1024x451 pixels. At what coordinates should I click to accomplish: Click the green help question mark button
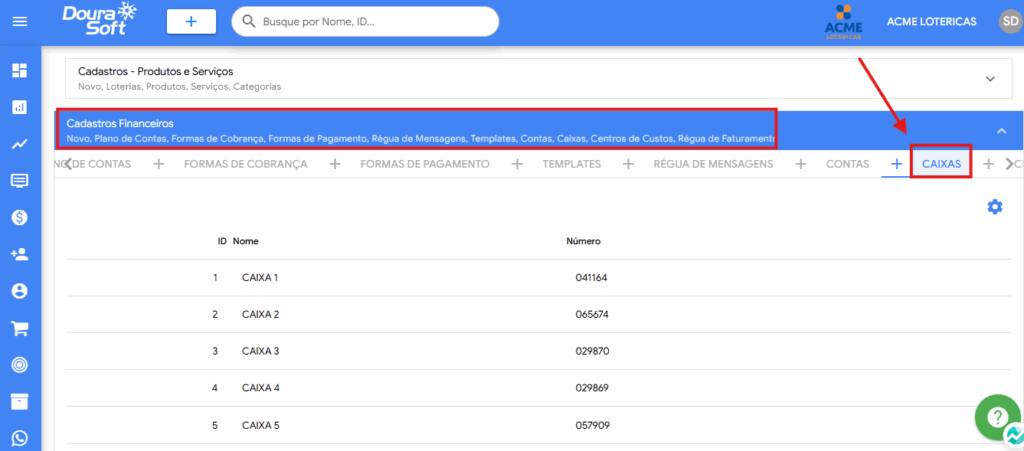tap(997, 418)
